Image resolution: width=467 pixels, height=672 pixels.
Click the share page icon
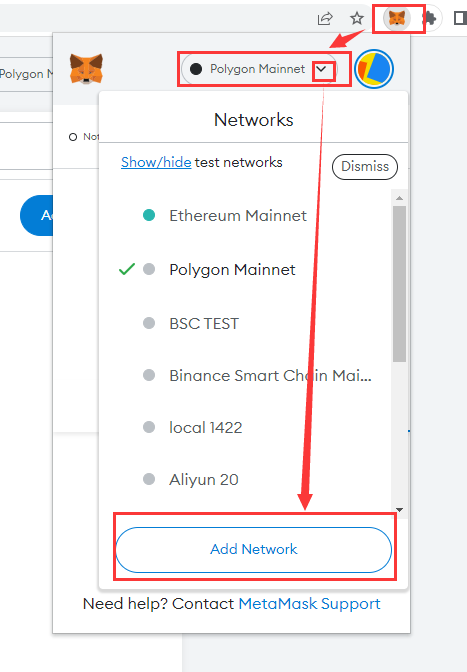[x=325, y=18]
